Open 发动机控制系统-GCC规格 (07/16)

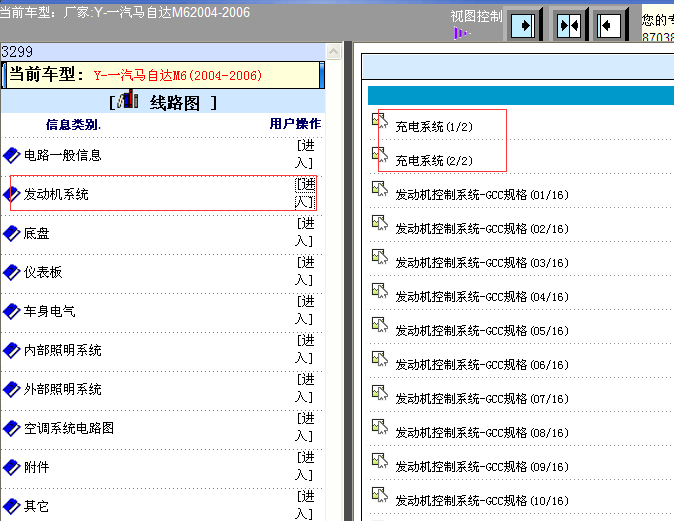[x=482, y=398]
